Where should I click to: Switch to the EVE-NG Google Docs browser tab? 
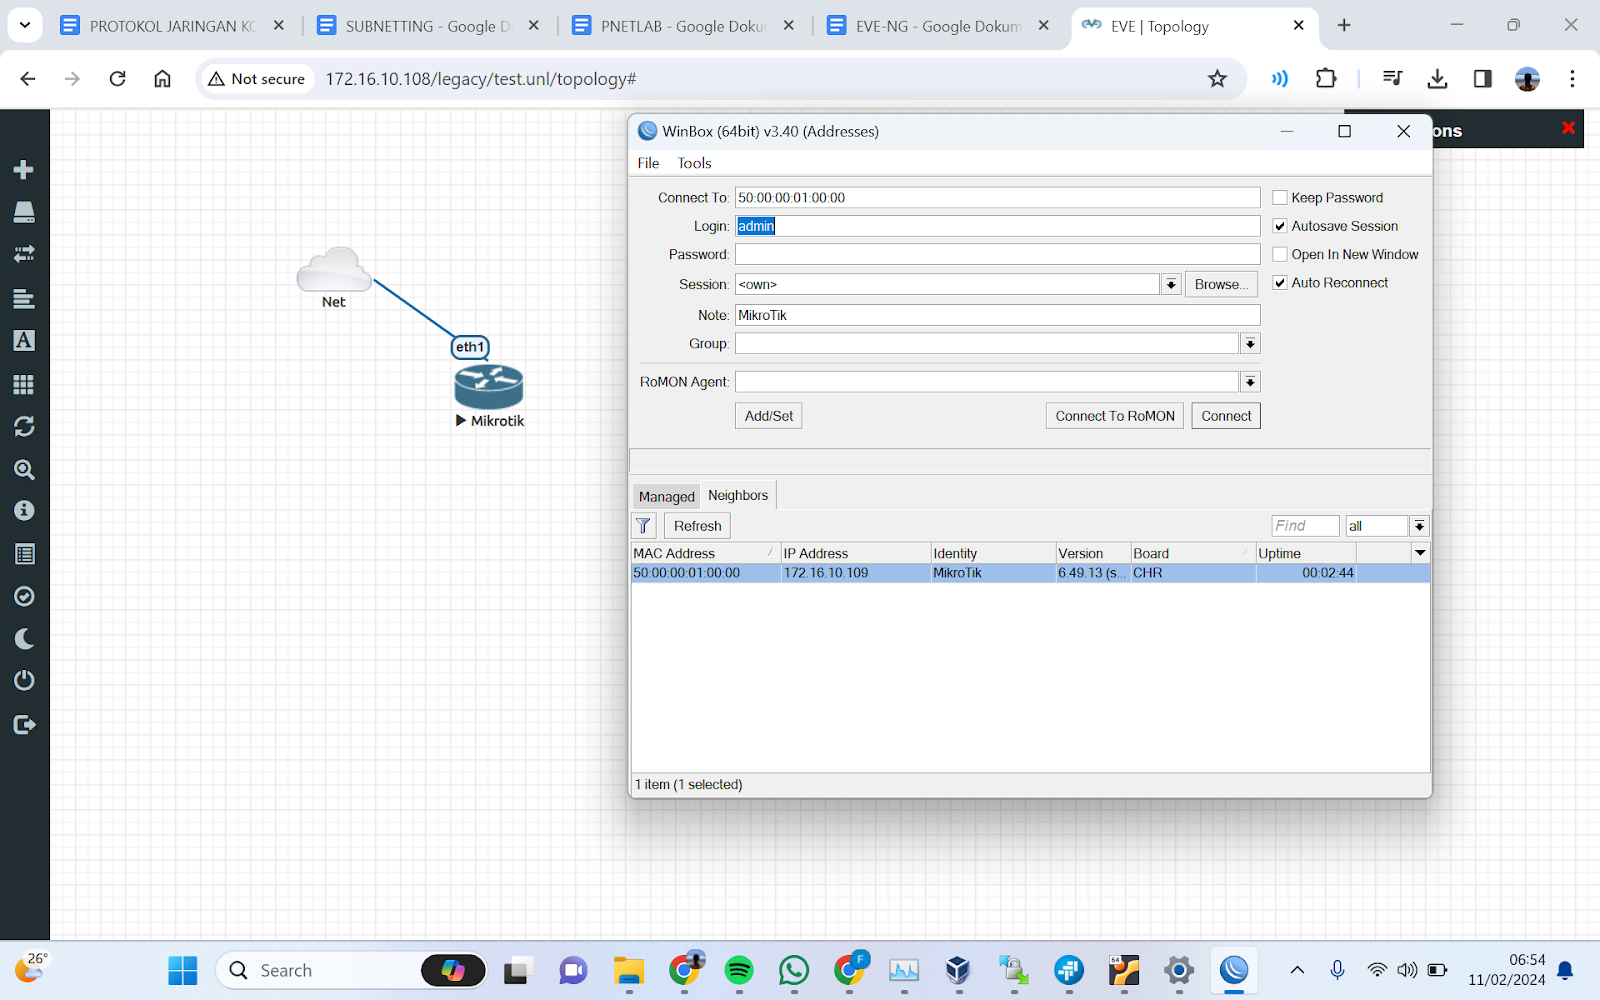click(x=938, y=26)
